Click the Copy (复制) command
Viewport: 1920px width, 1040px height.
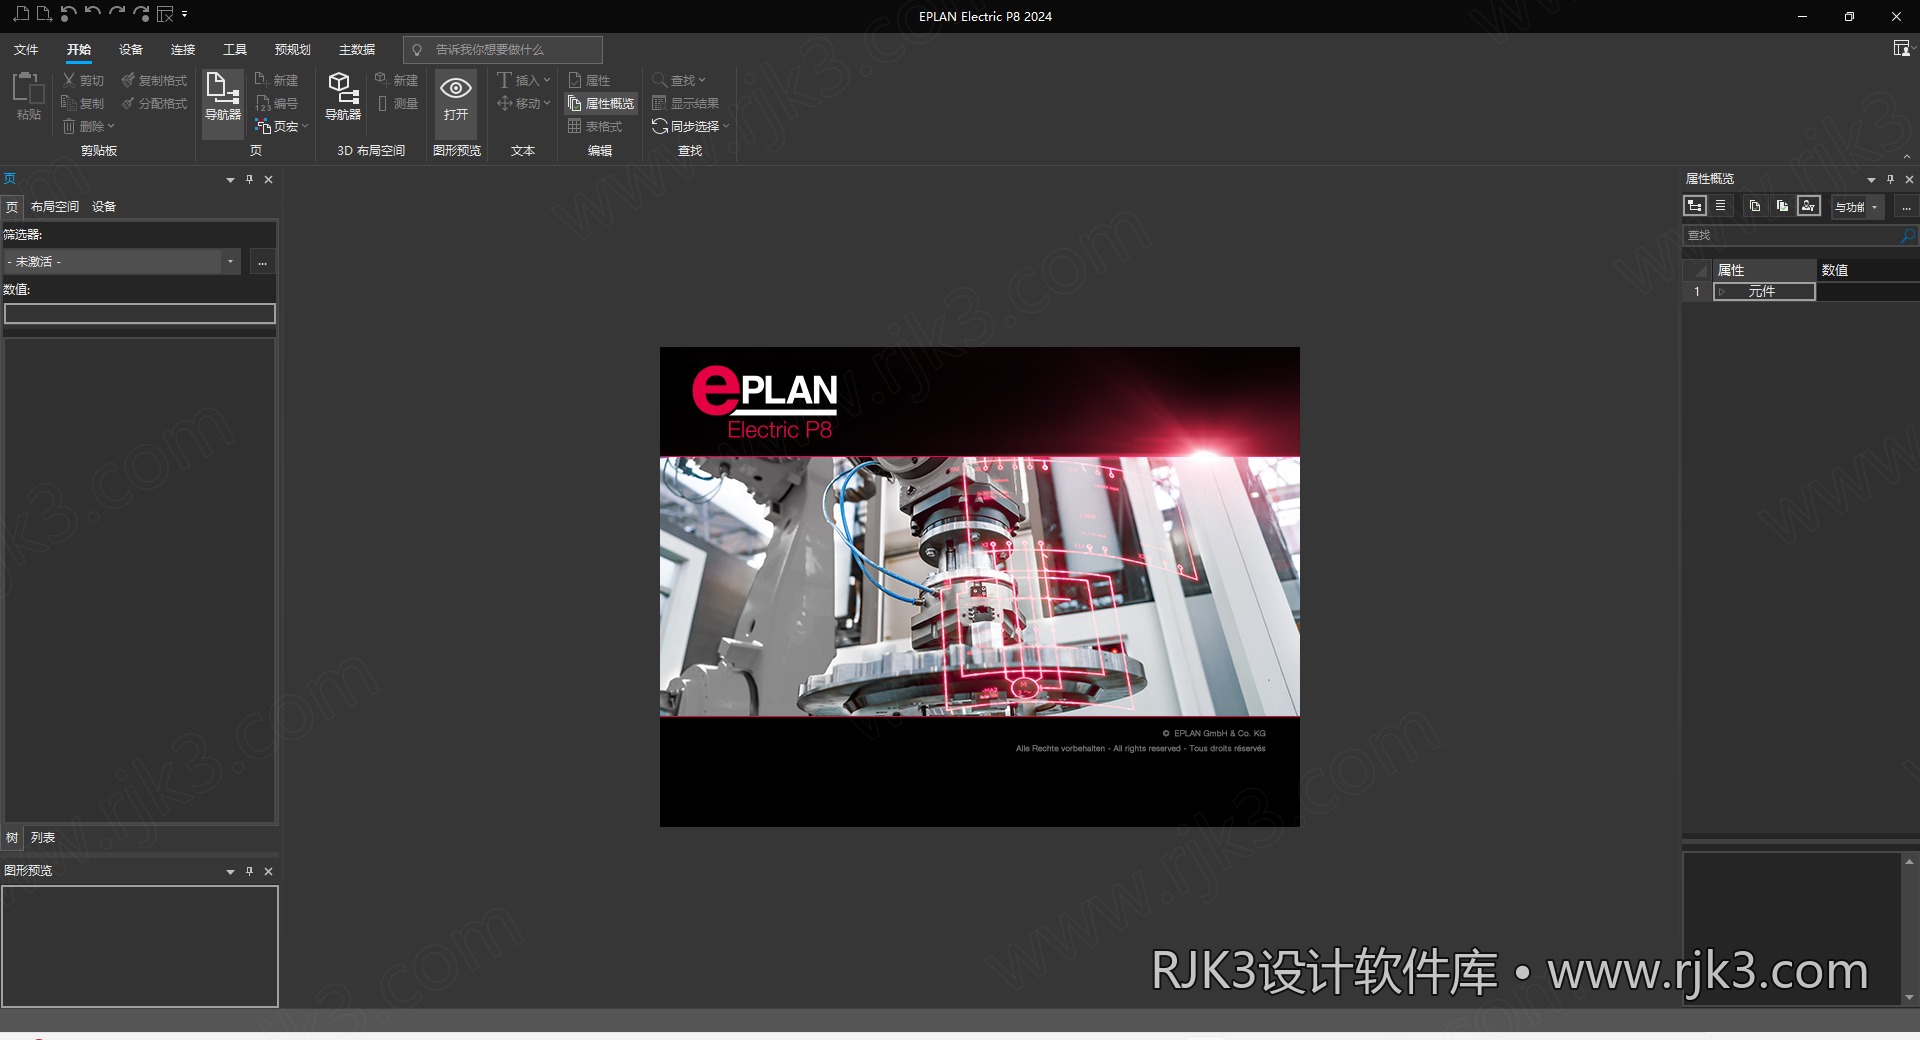tap(83, 103)
